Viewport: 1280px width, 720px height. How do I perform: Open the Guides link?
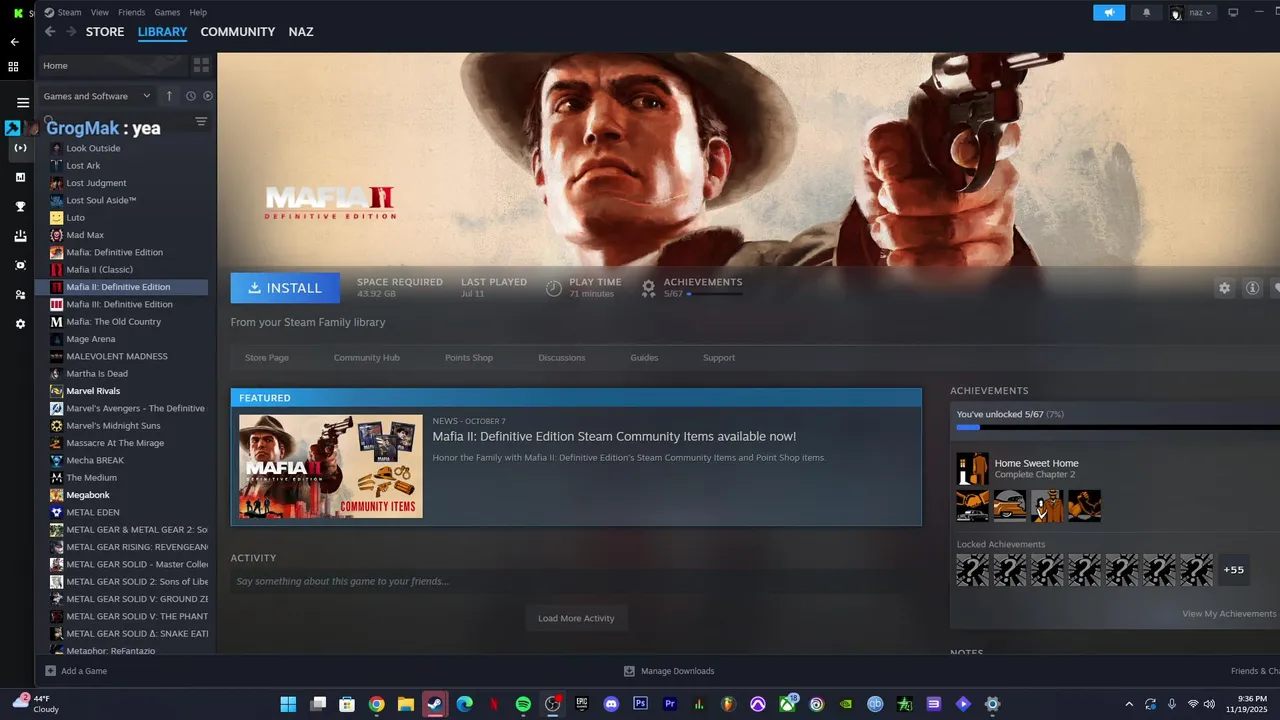(644, 358)
